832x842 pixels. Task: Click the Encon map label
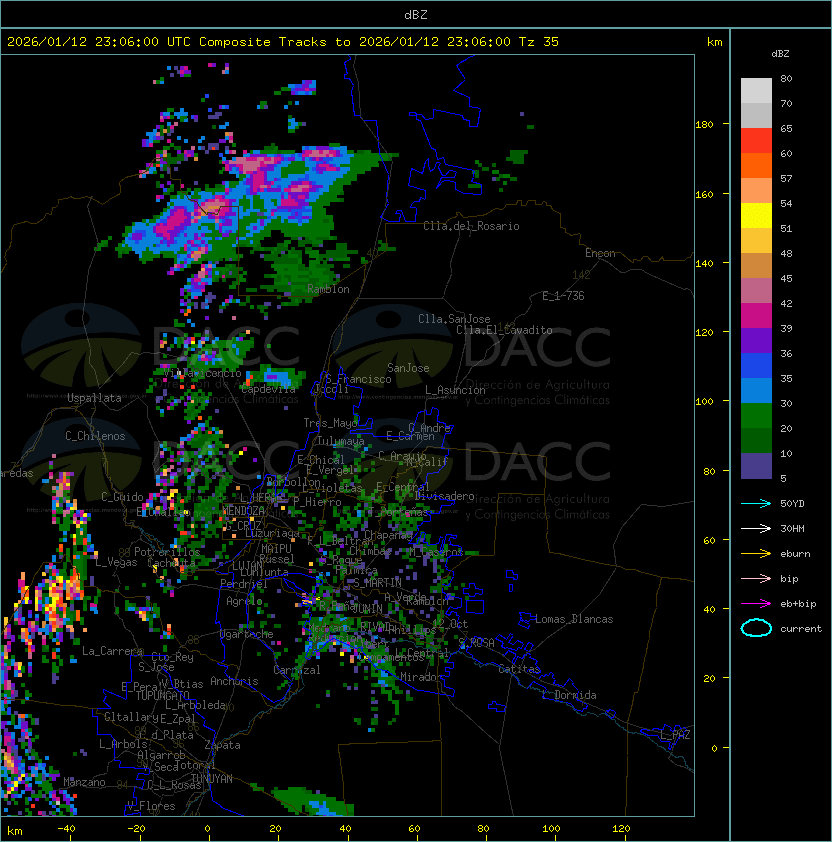[600, 253]
